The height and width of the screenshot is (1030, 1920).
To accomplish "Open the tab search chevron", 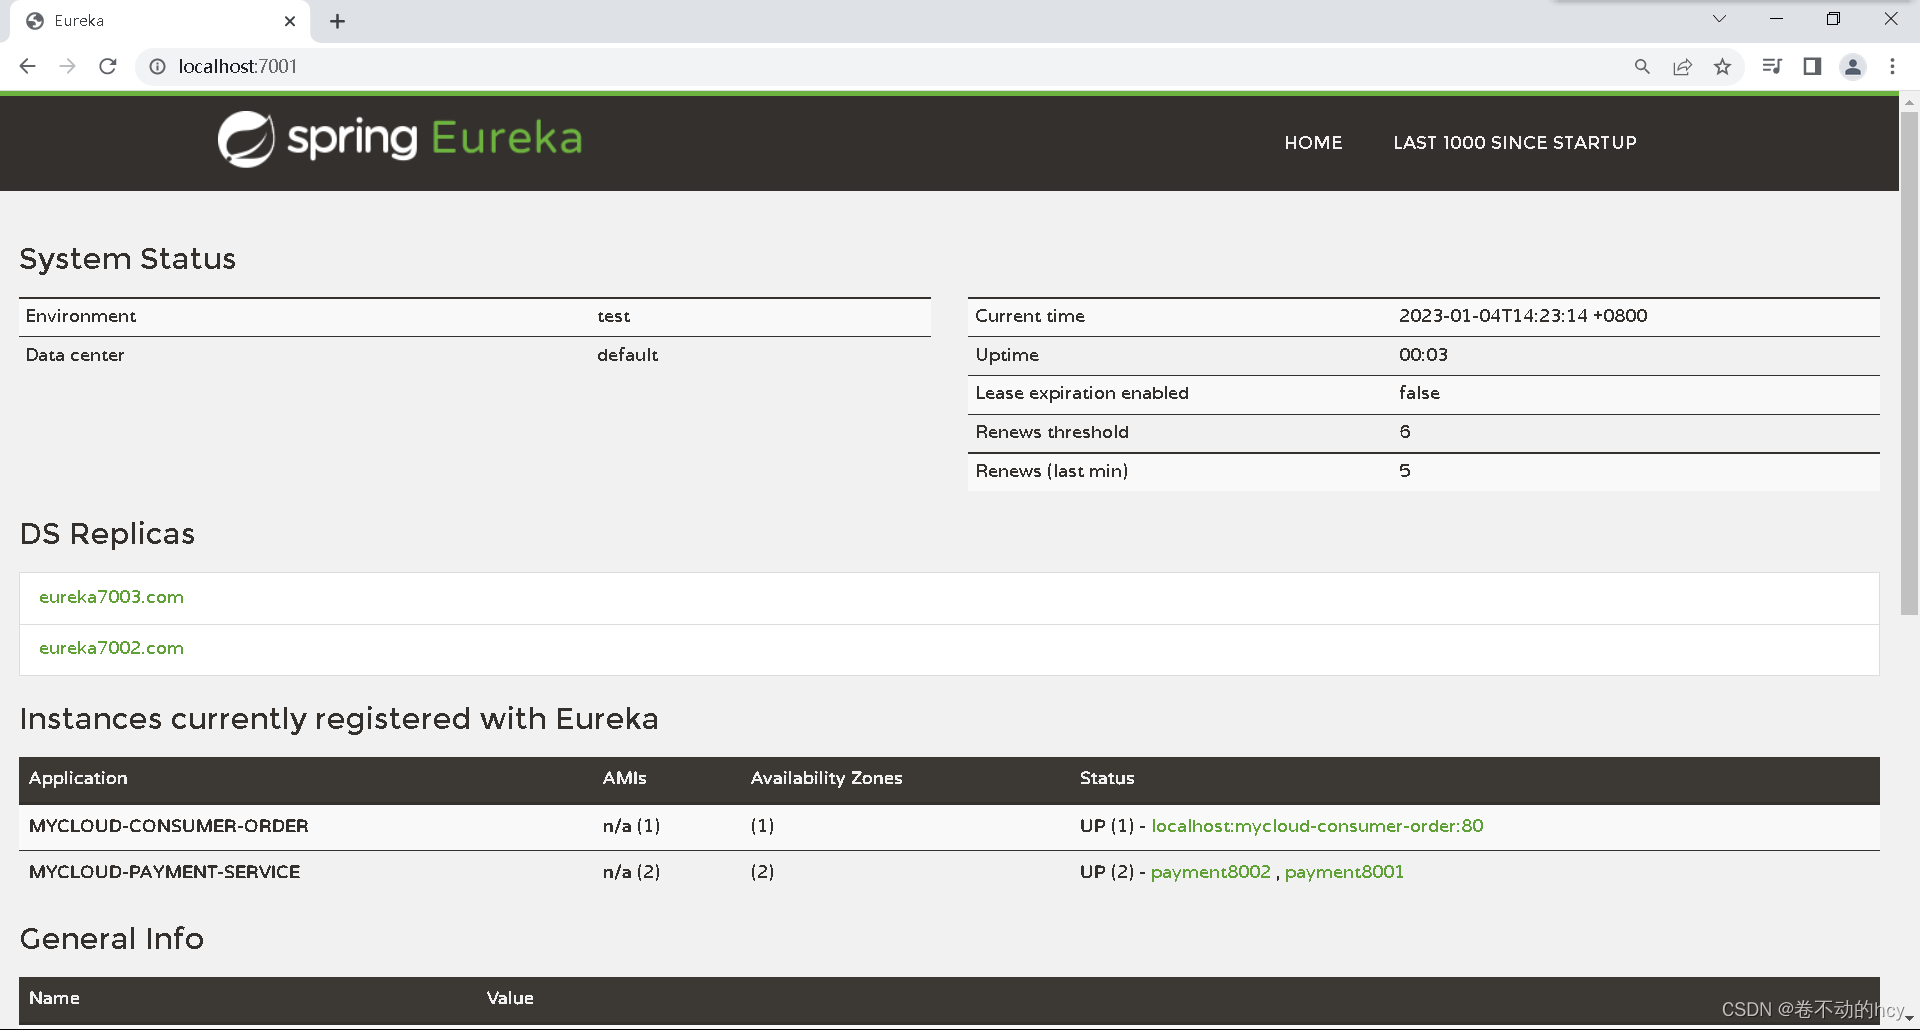I will (x=1719, y=19).
